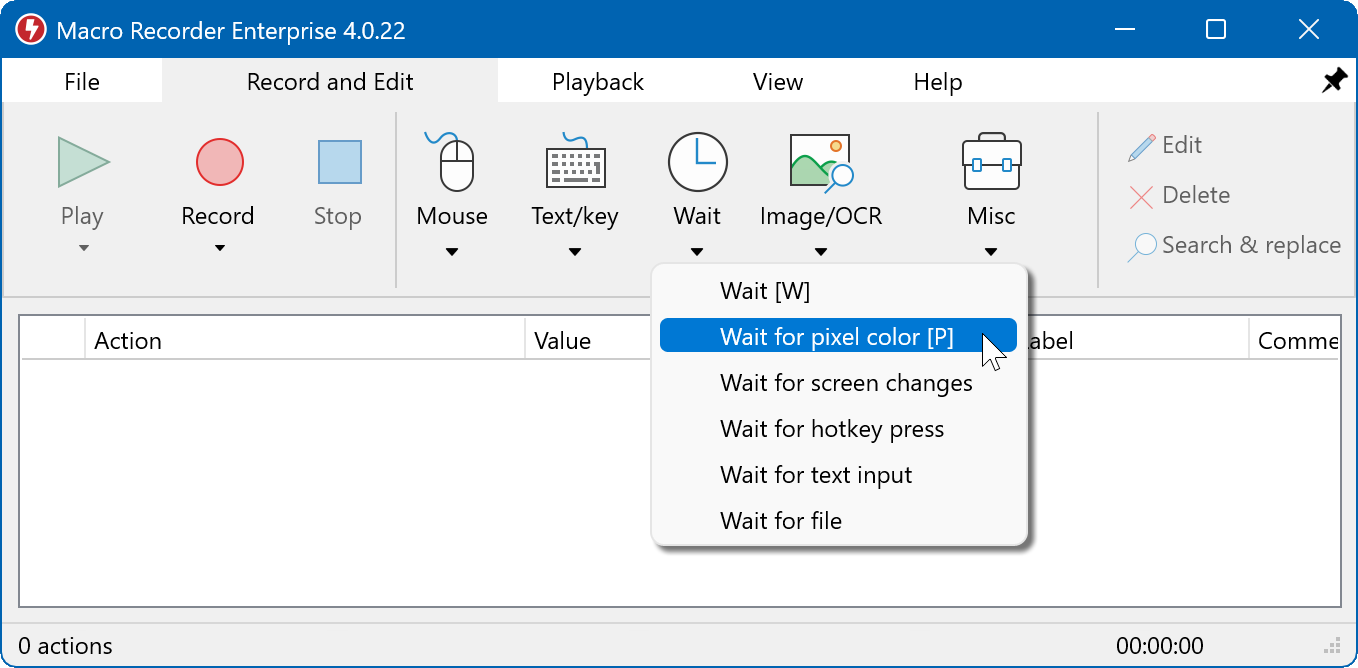
Task: Start recording with the red Record icon
Action: [x=219, y=162]
